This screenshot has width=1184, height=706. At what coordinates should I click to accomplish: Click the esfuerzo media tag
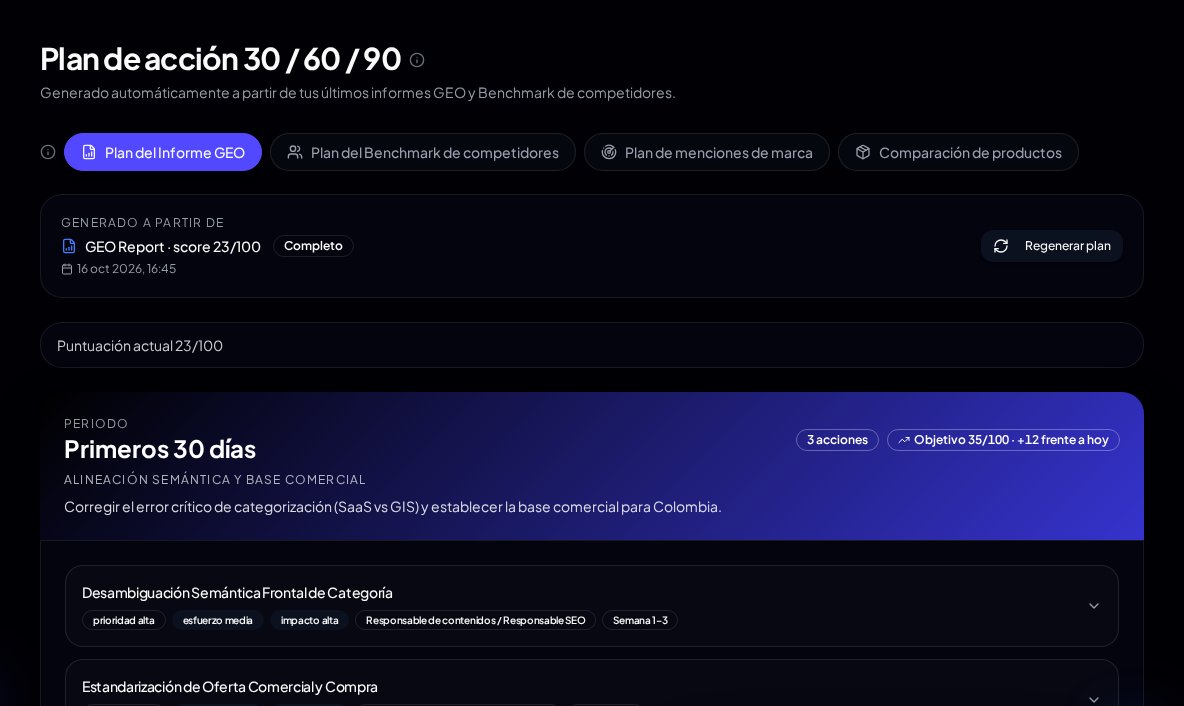pos(217,621)
